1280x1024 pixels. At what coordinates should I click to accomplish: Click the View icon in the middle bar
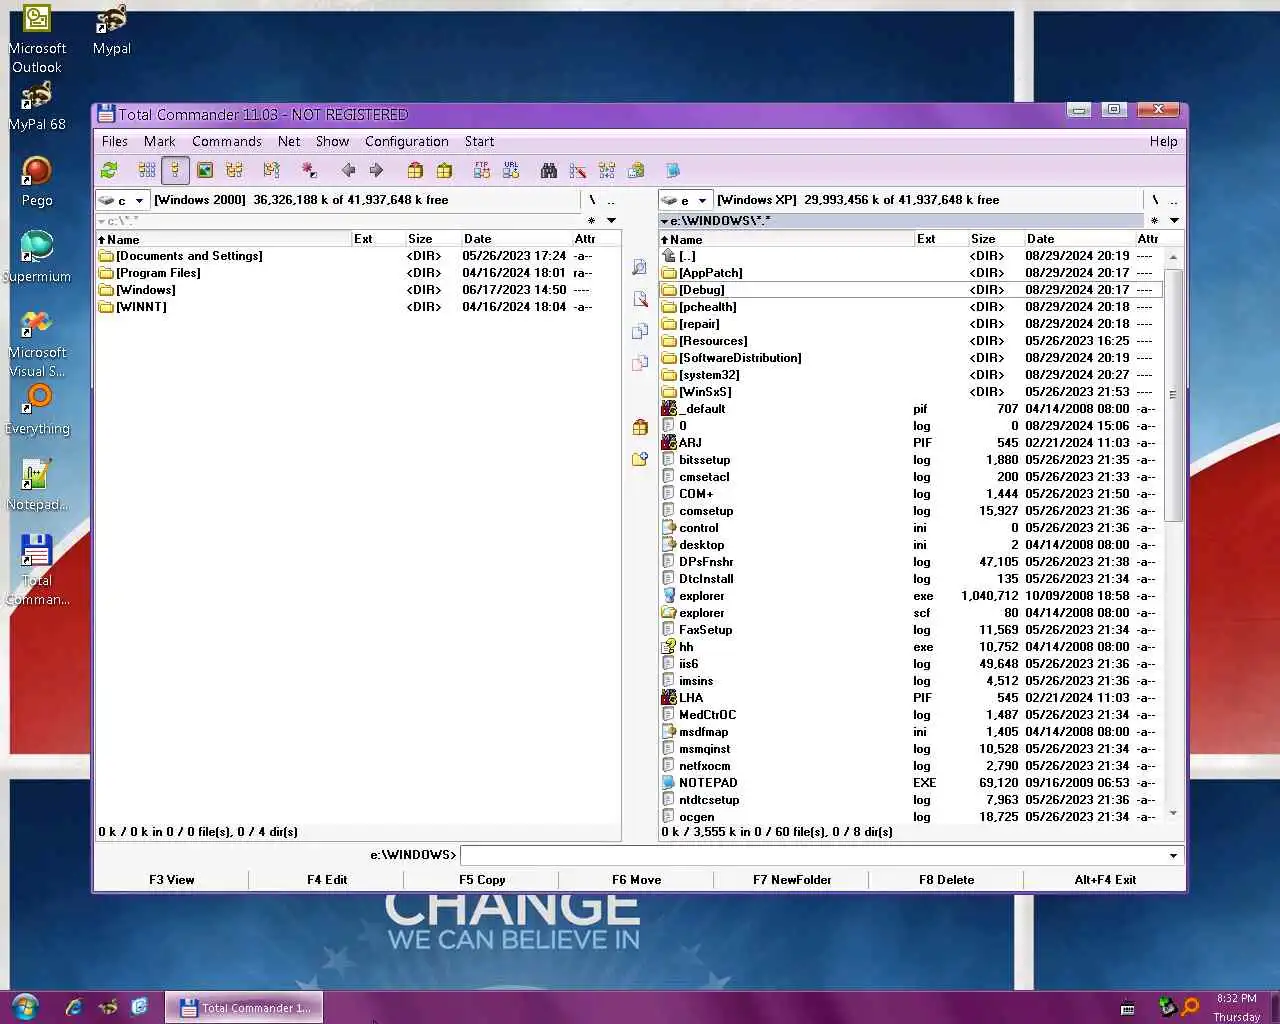point(640,268)
